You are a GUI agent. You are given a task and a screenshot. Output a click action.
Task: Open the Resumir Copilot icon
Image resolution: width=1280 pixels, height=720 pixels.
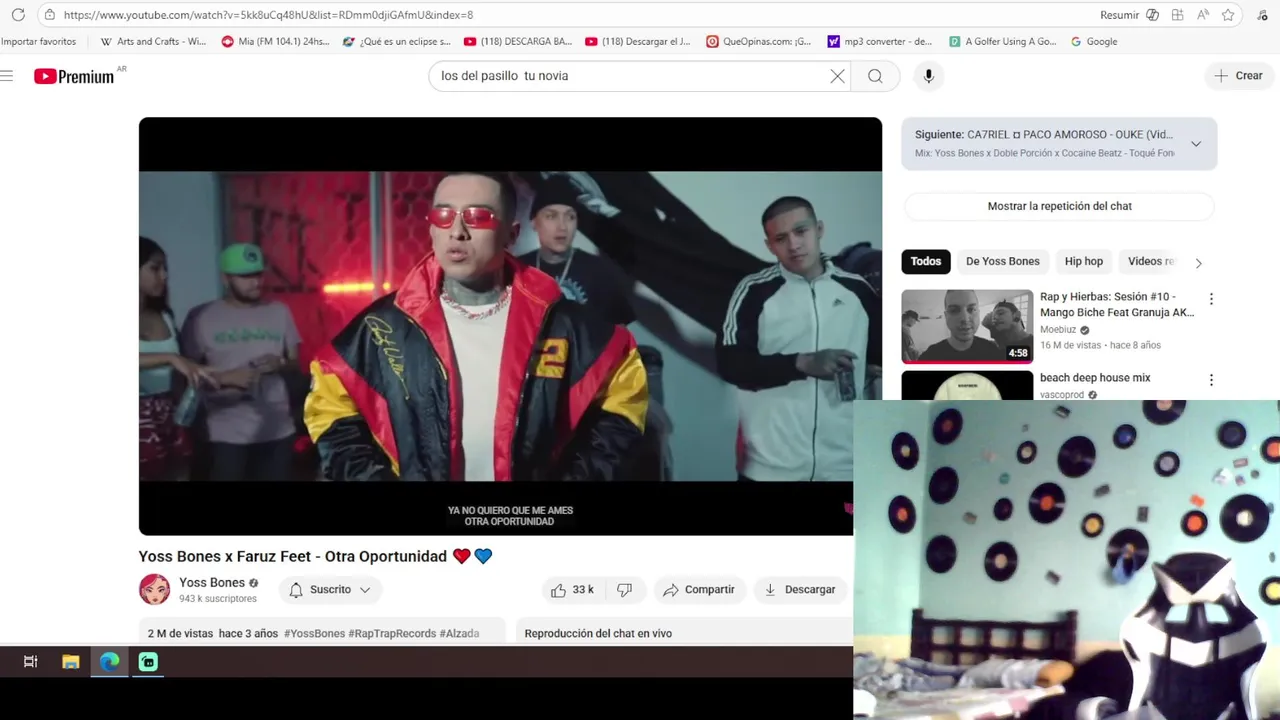coord(1152,15)
